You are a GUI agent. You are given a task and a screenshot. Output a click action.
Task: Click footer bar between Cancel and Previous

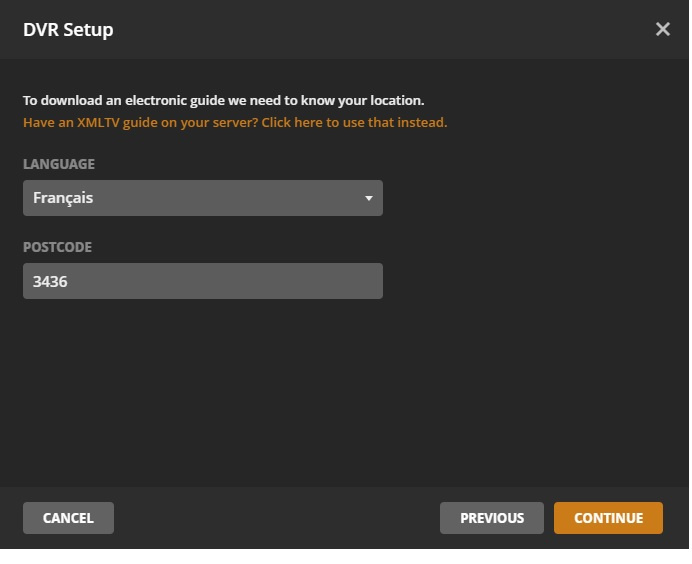(275, 518)
